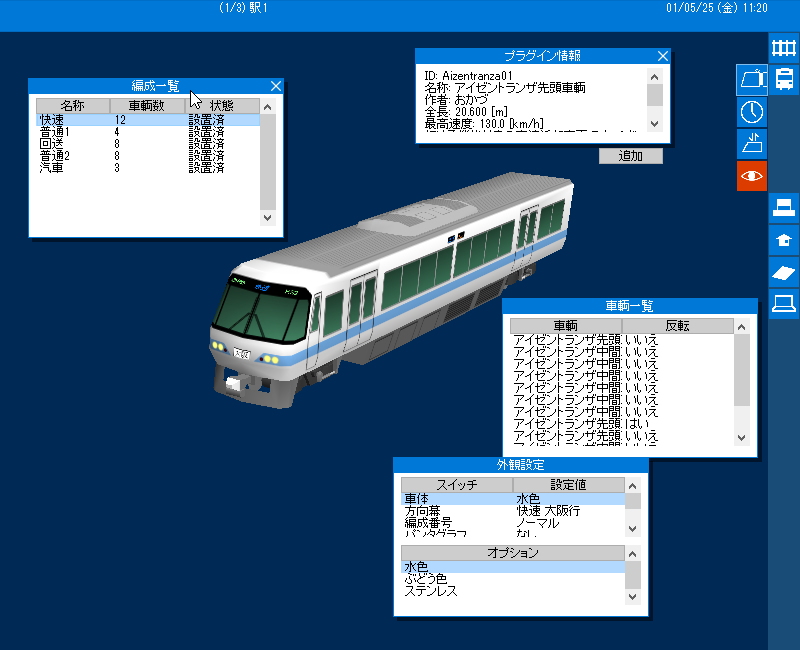Select the train vehicle icon at top right

[783, 80]
